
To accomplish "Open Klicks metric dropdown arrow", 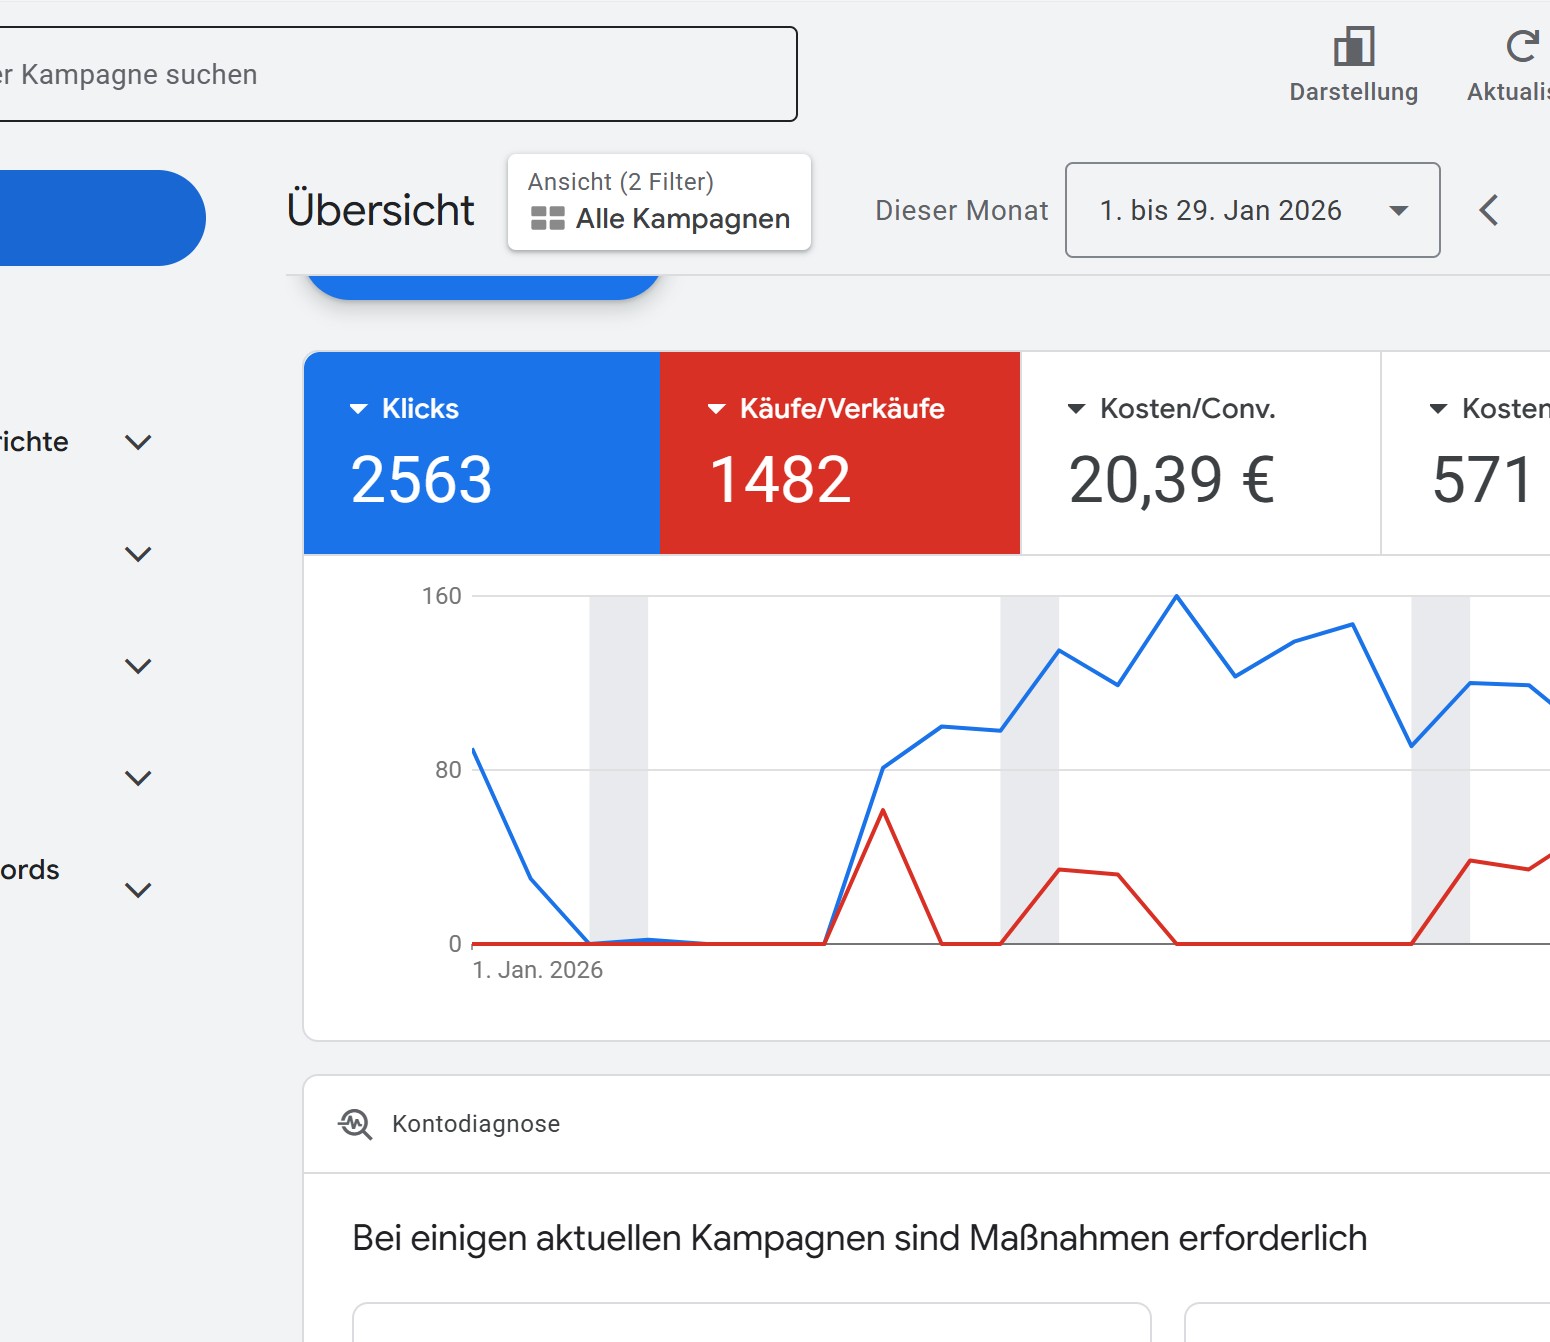I will coord(358,409).
